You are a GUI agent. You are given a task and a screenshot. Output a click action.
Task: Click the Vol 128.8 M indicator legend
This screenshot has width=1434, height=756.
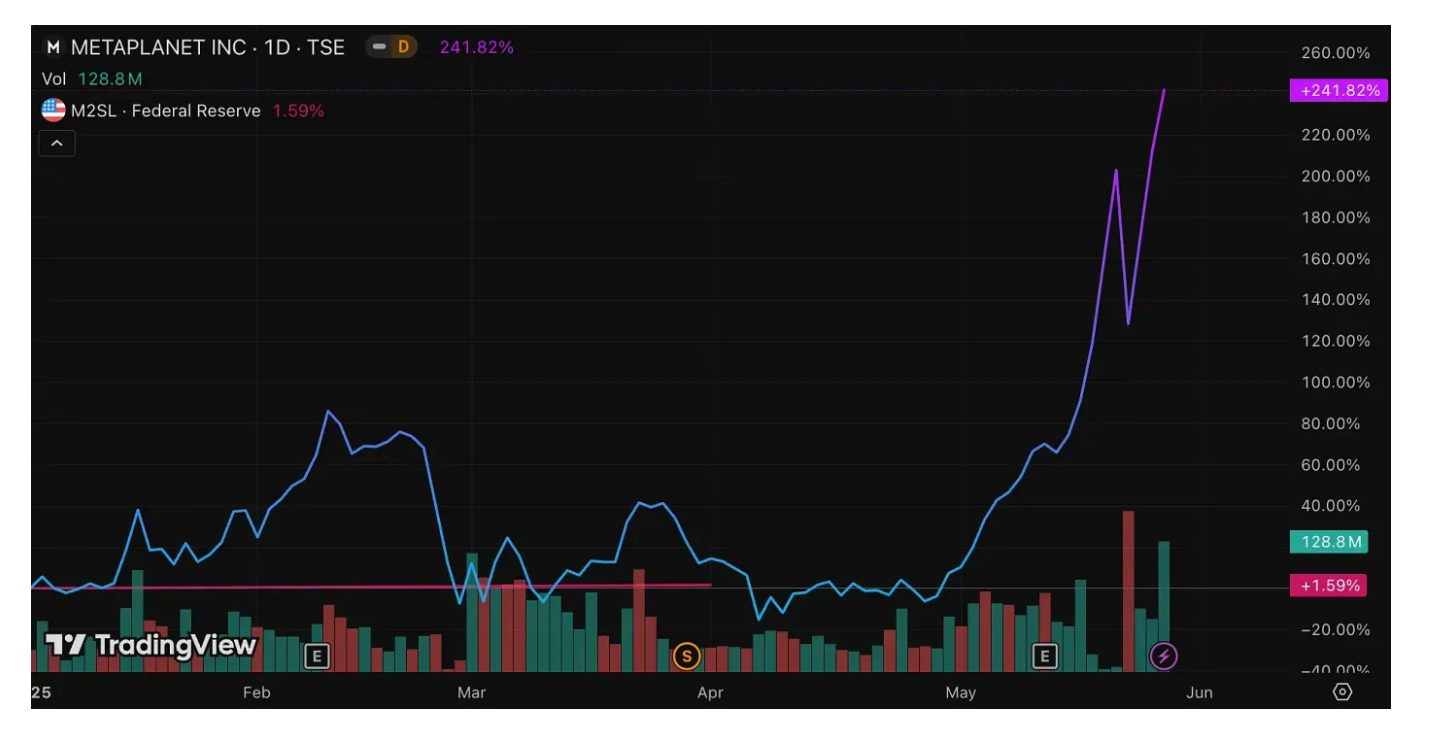point(92,79)
